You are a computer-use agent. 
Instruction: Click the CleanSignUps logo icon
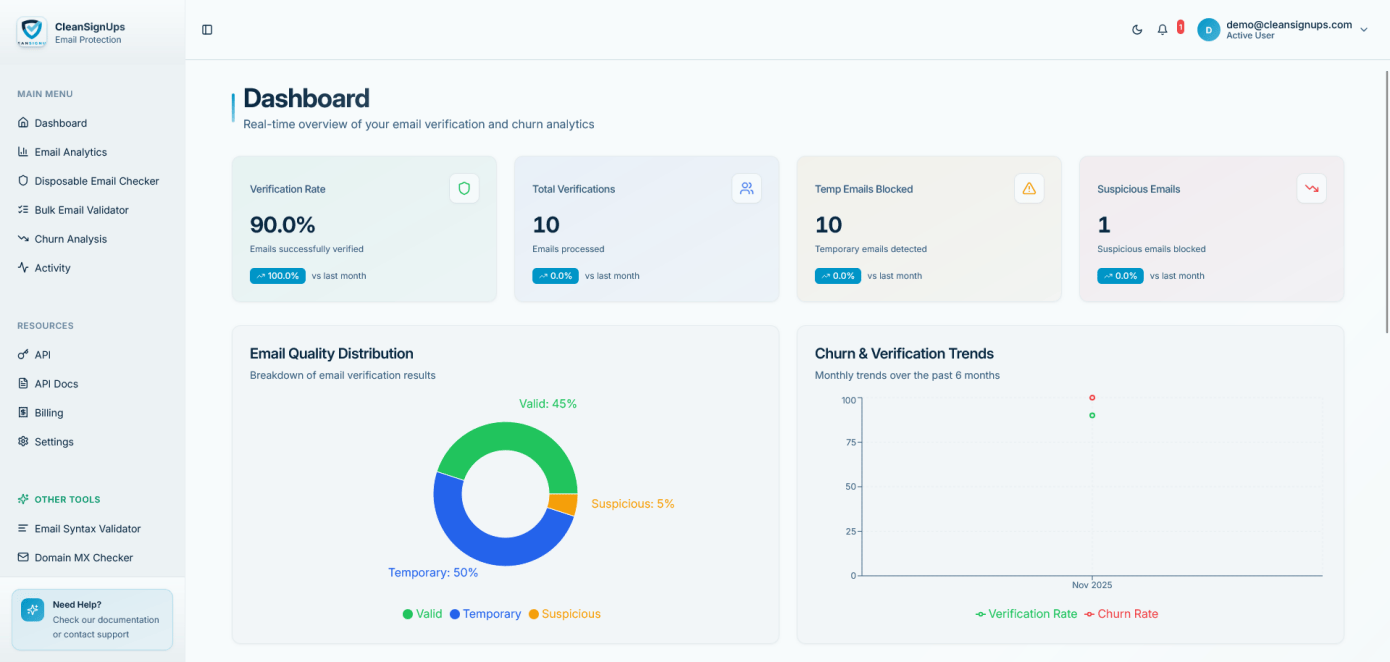(31, 32)
